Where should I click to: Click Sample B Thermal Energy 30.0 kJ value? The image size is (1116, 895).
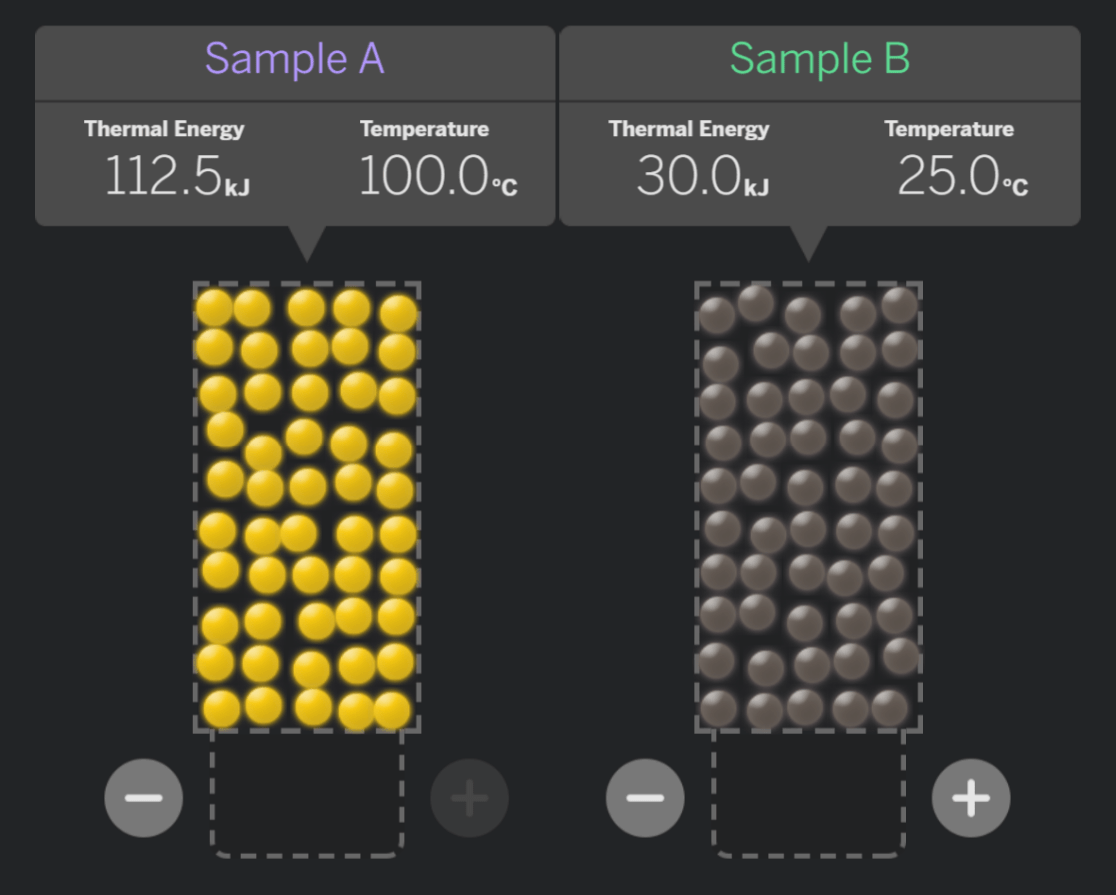702,176
